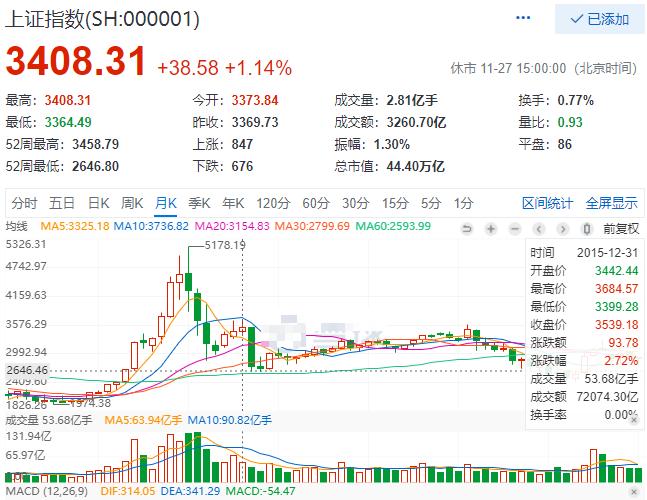Click the MA30:2799.69 indicator value

coord(312,226)
